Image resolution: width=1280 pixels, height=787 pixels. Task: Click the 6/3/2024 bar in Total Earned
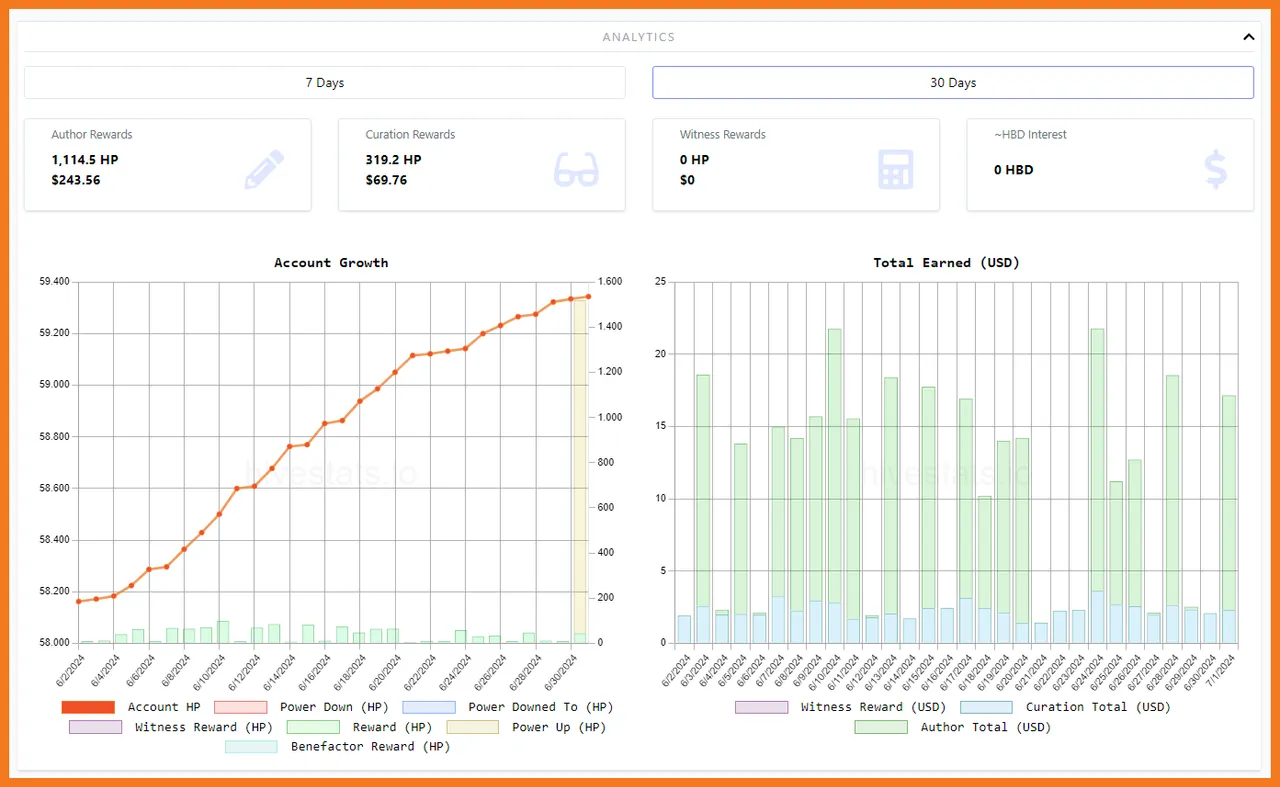coord(703,509)
